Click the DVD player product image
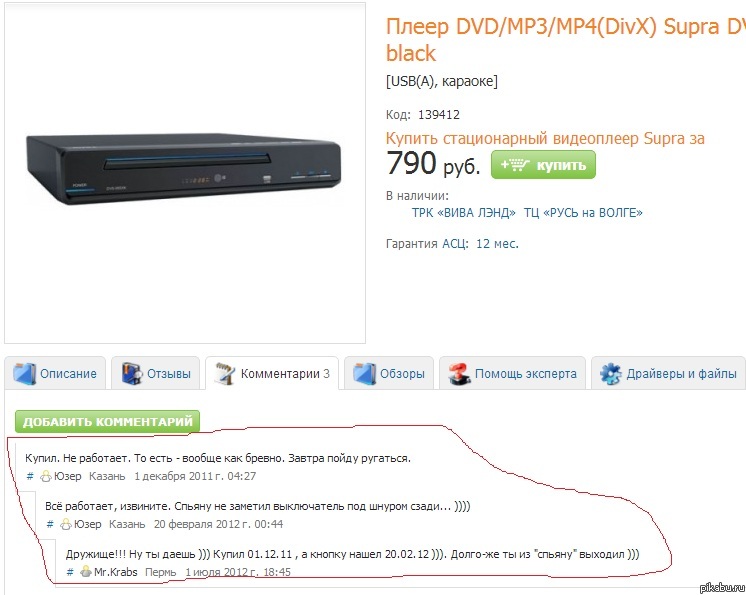 coord(185,169)
